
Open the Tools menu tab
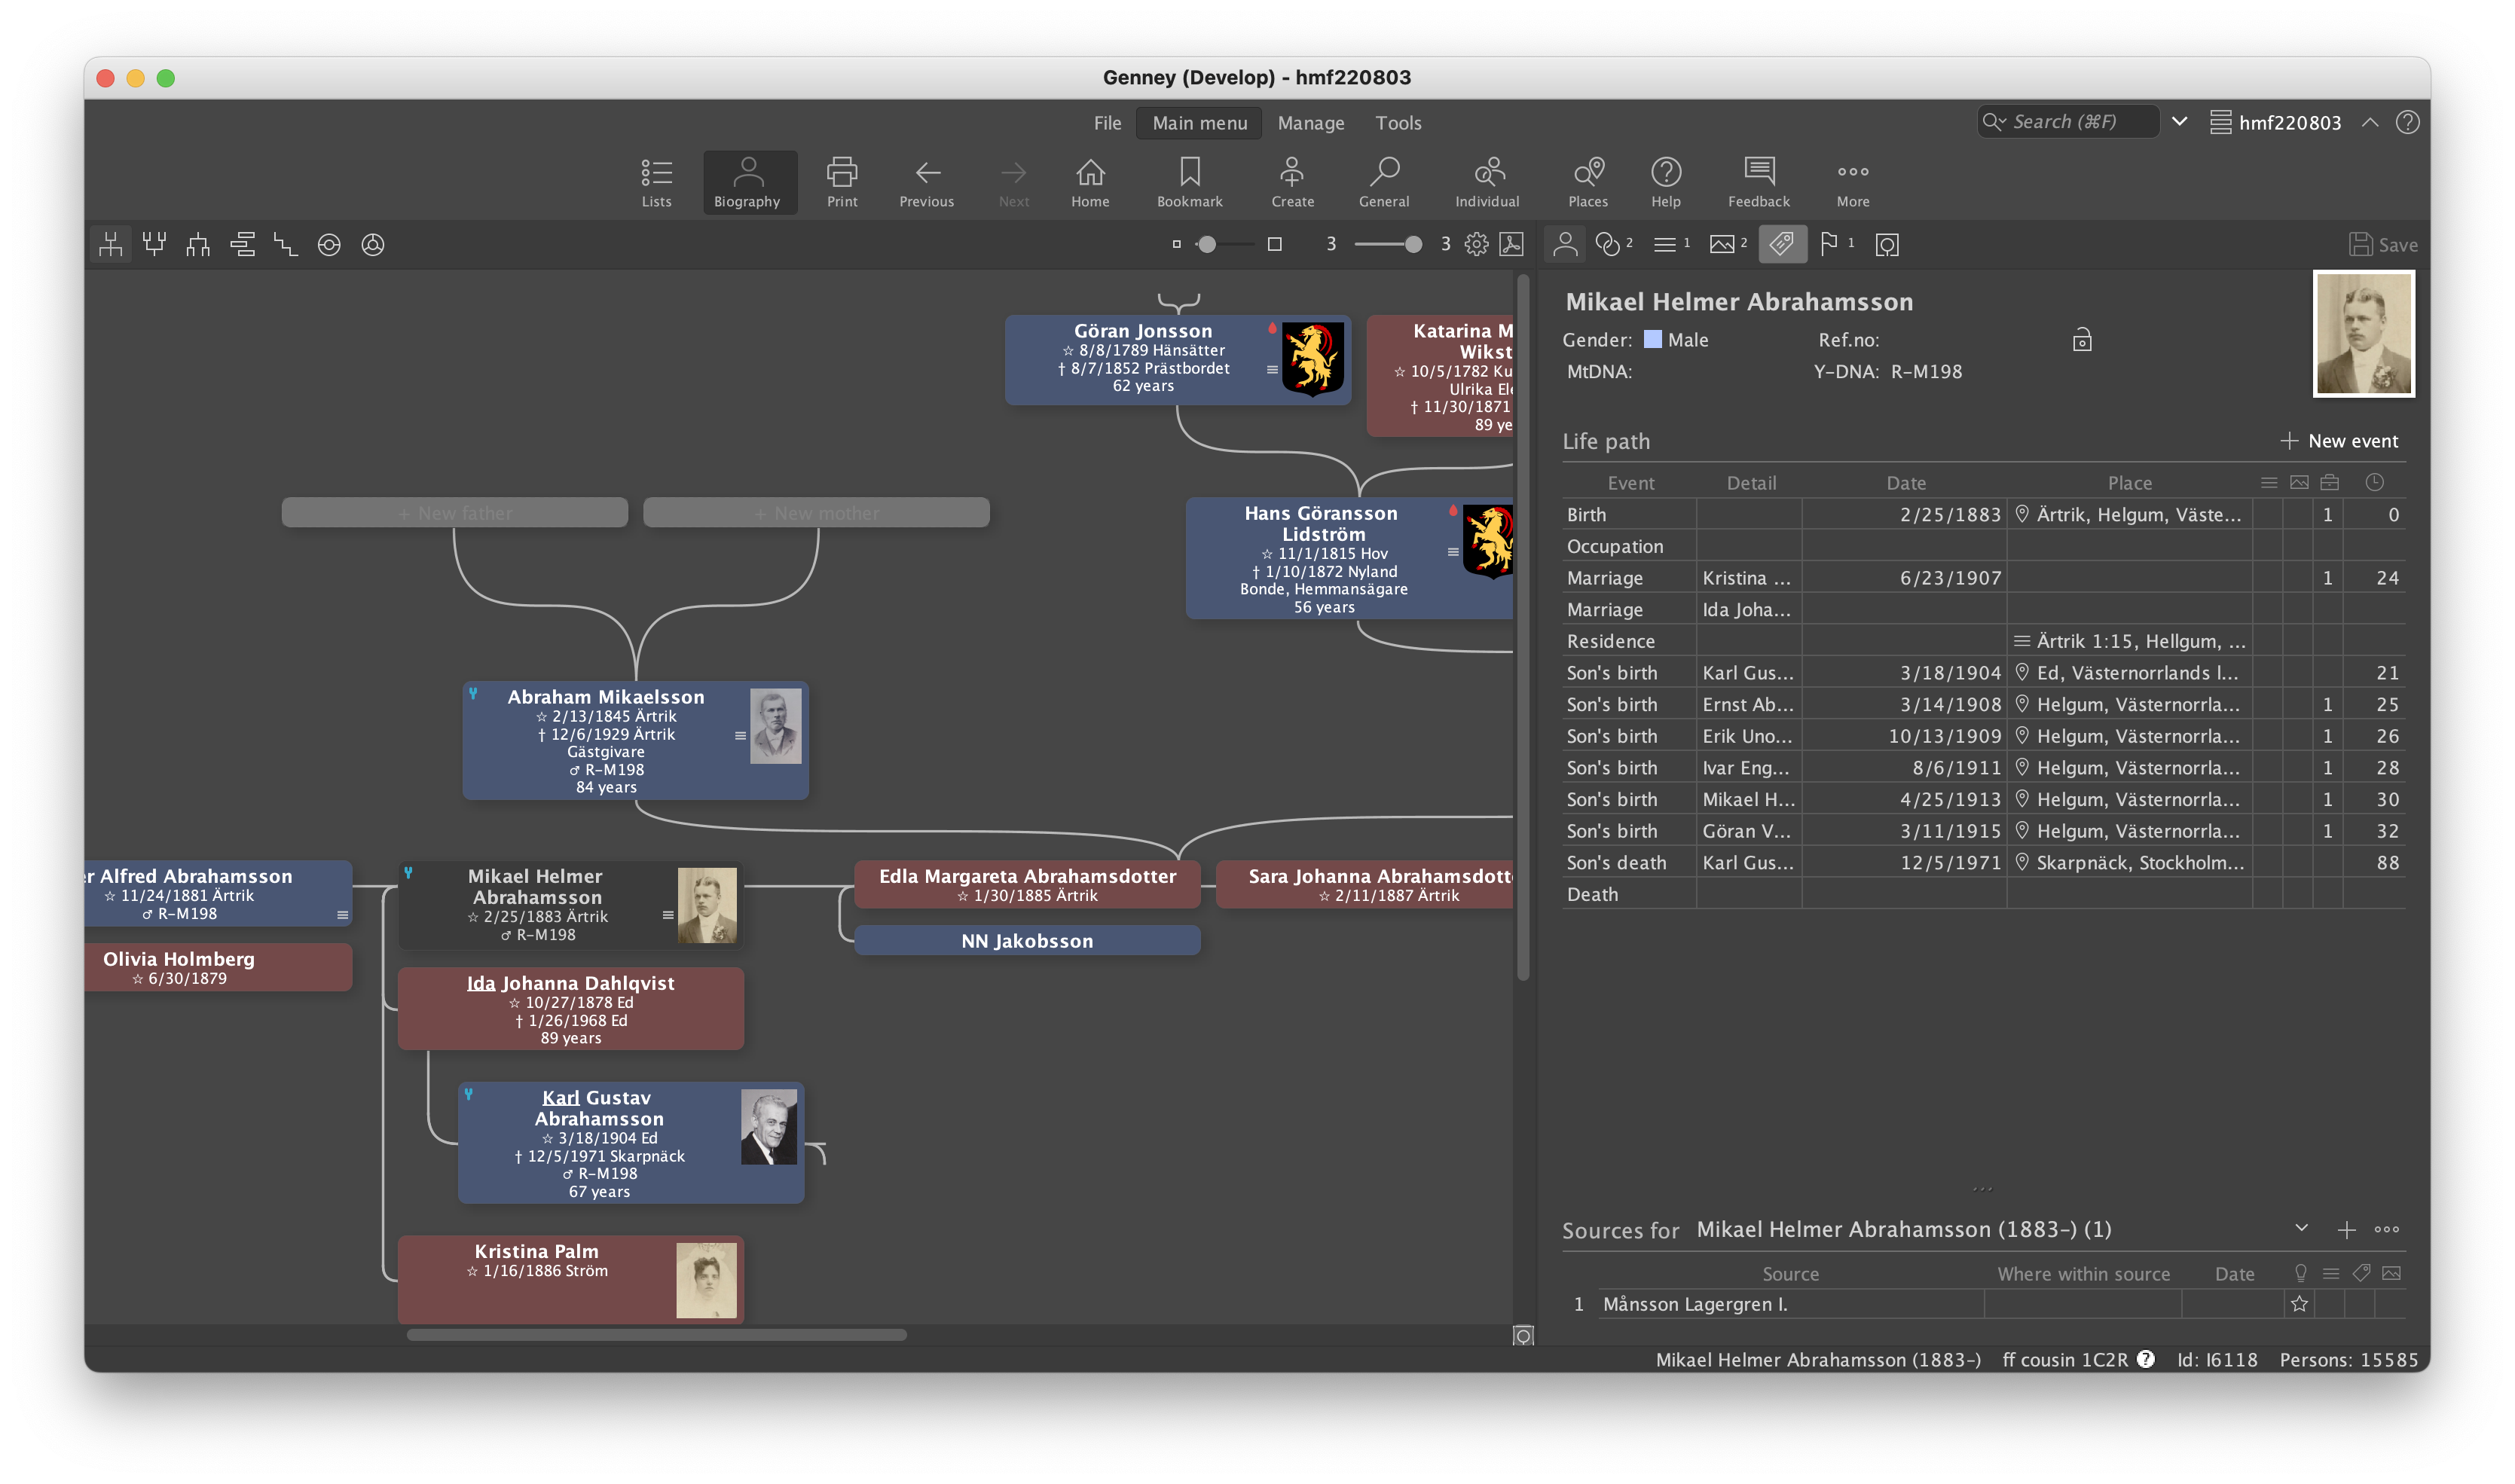click(1397, 123)
